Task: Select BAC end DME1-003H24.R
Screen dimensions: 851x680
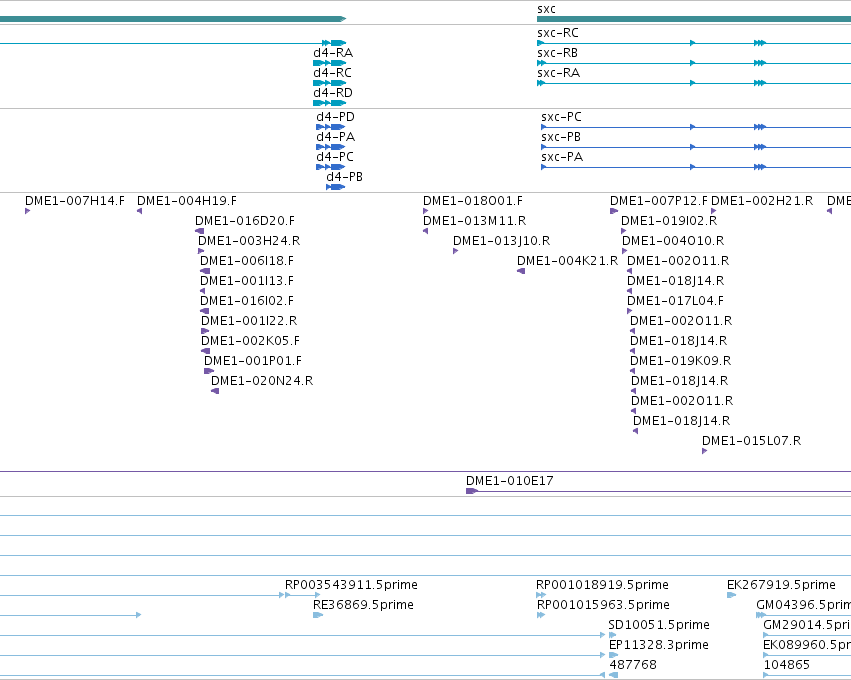Action: 249,241
